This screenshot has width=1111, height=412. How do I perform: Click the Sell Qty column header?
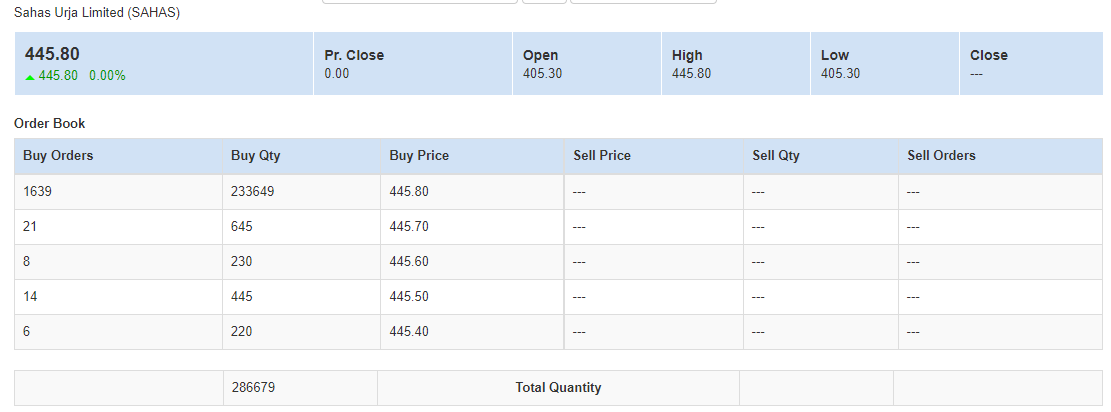click(x=776, y=156)
